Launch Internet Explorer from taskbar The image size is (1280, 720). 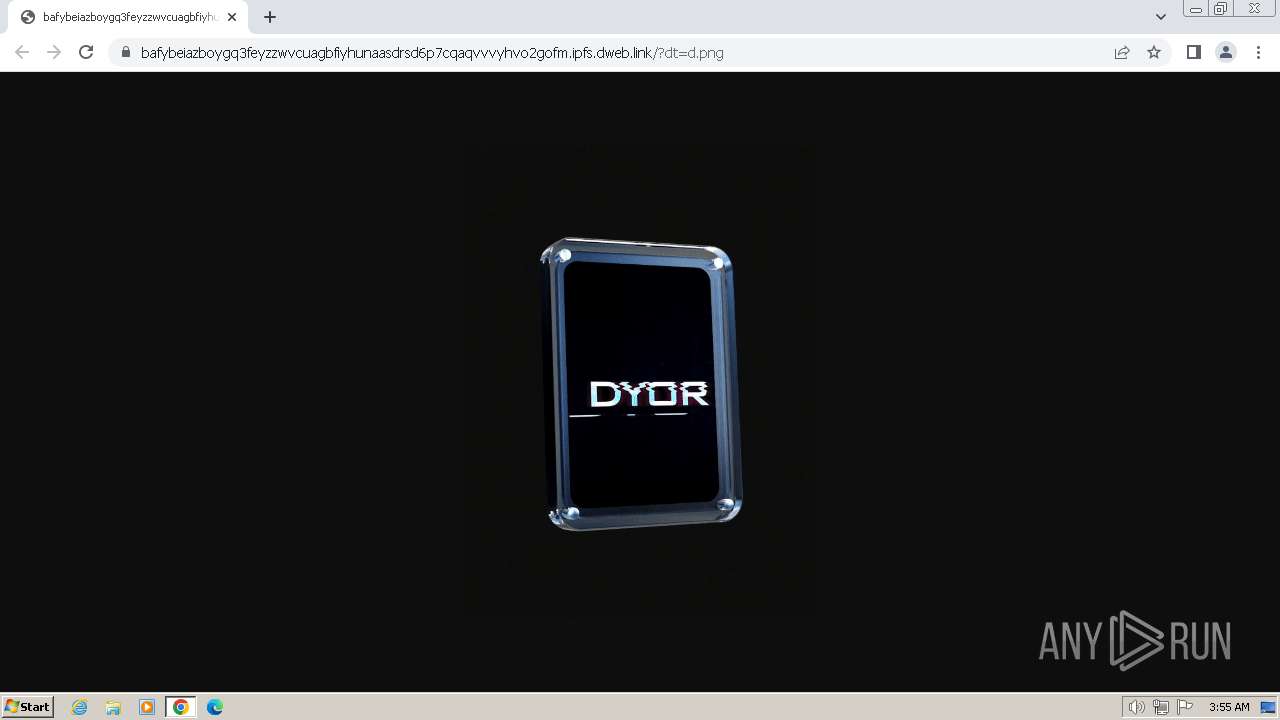tap(80, 707)
